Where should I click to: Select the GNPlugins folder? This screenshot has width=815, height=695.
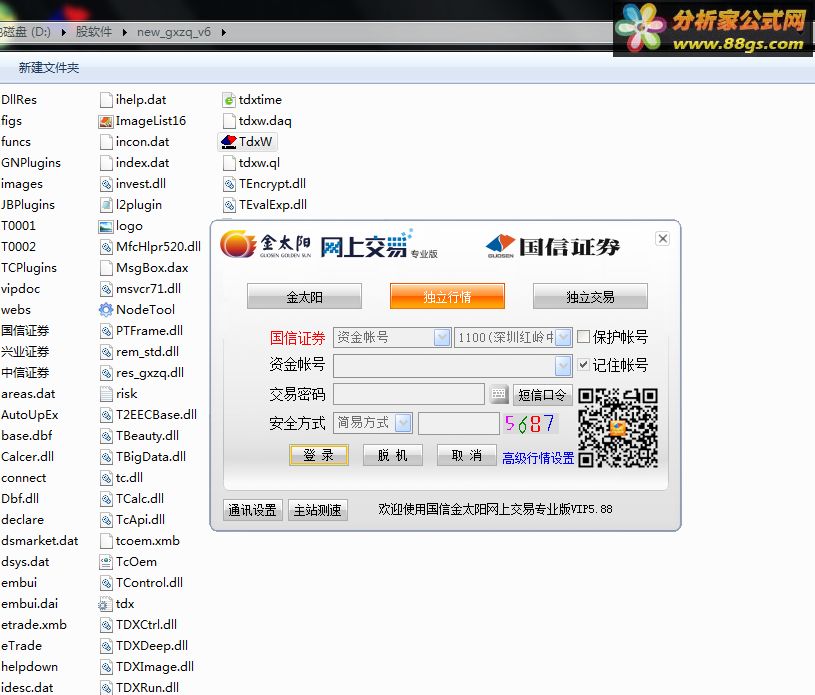click(31, 163)
